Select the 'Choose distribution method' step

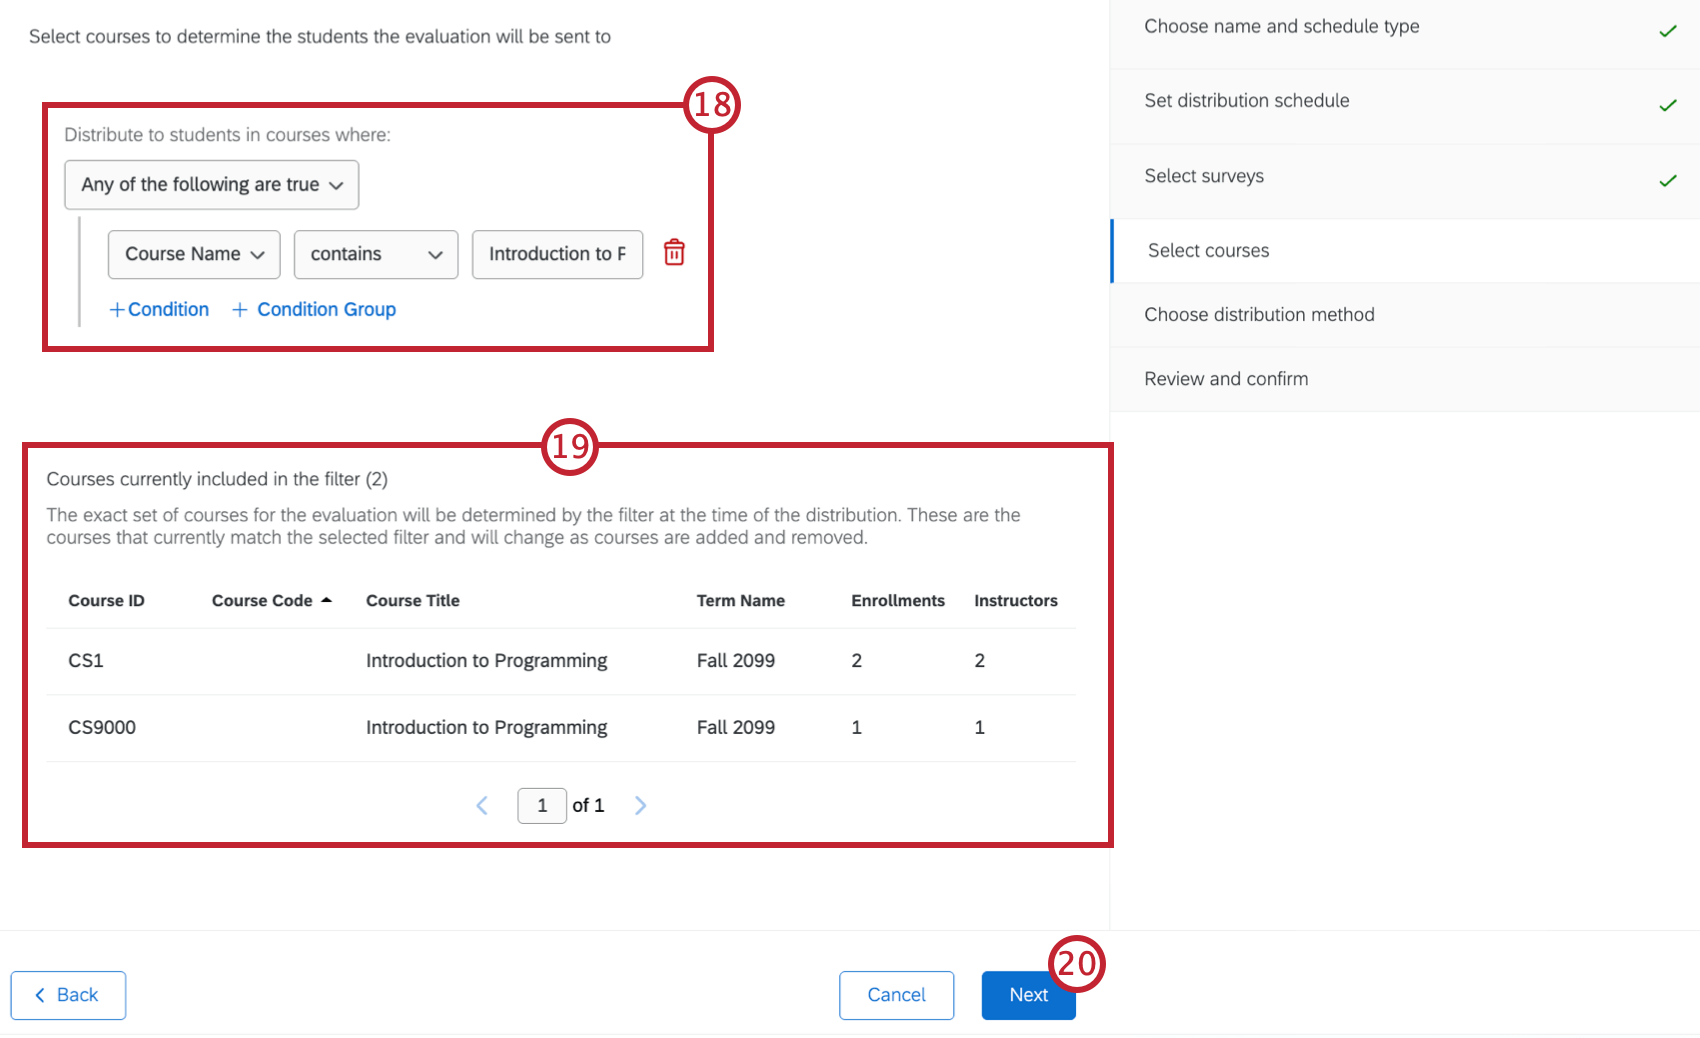point(1260,314)
